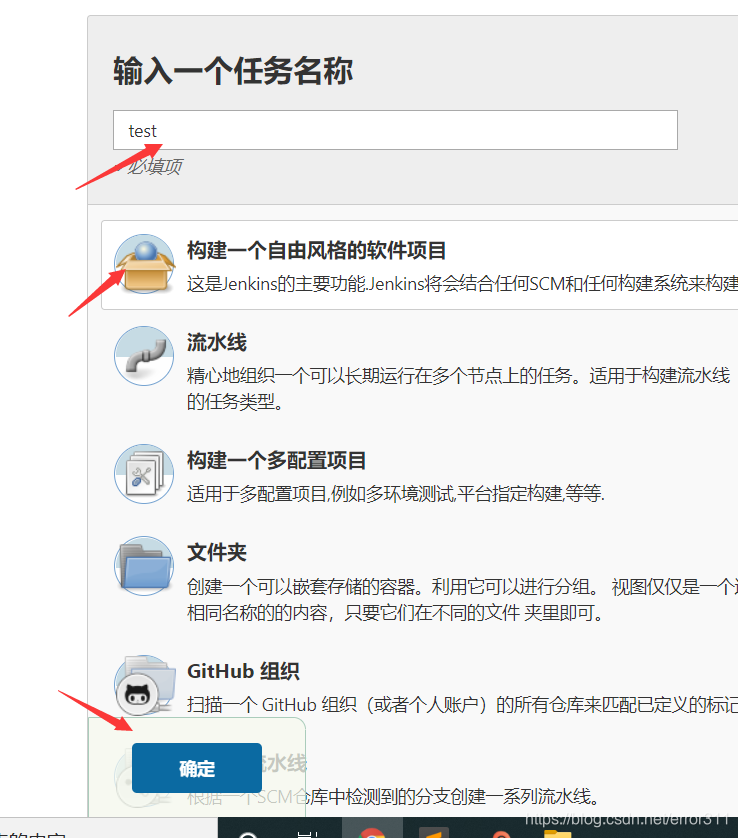The height and width of the screenshot is (838, 738).
Task: Choose 构建一个自由风格的软件项目 title
Action: 316,250
